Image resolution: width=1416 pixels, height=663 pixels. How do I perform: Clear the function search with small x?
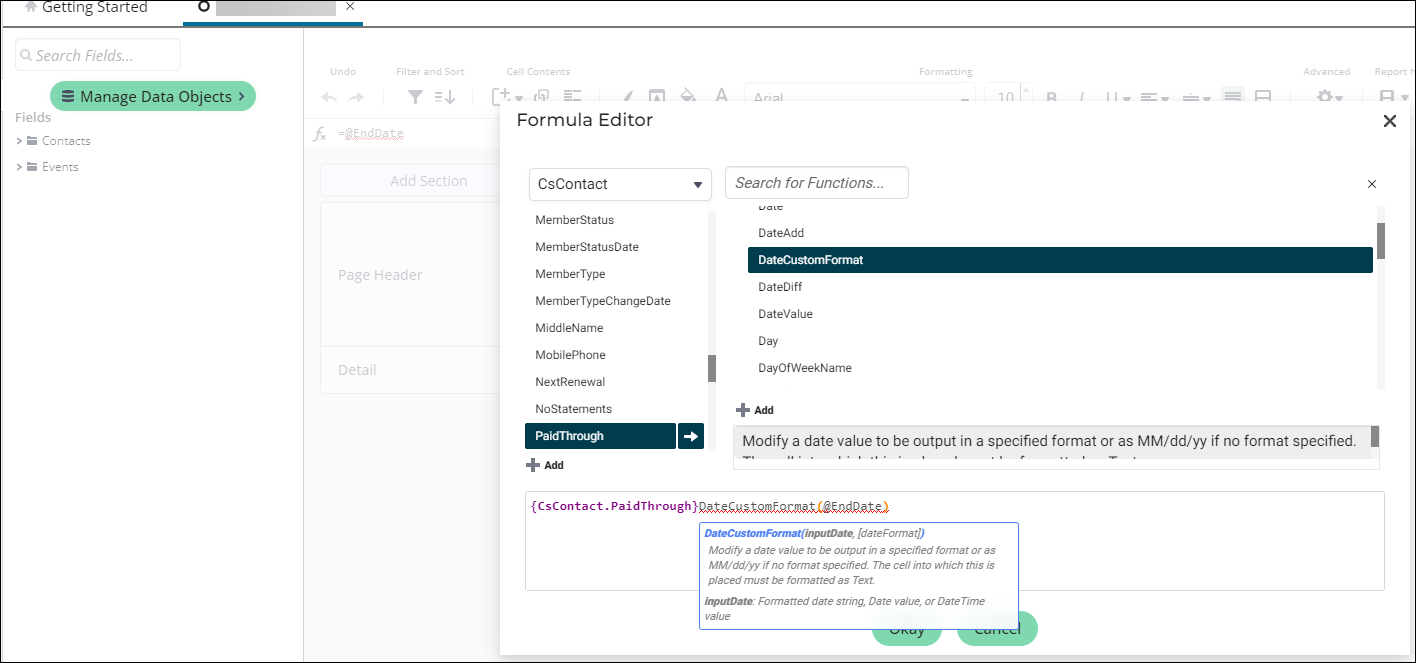(1372, 184)
